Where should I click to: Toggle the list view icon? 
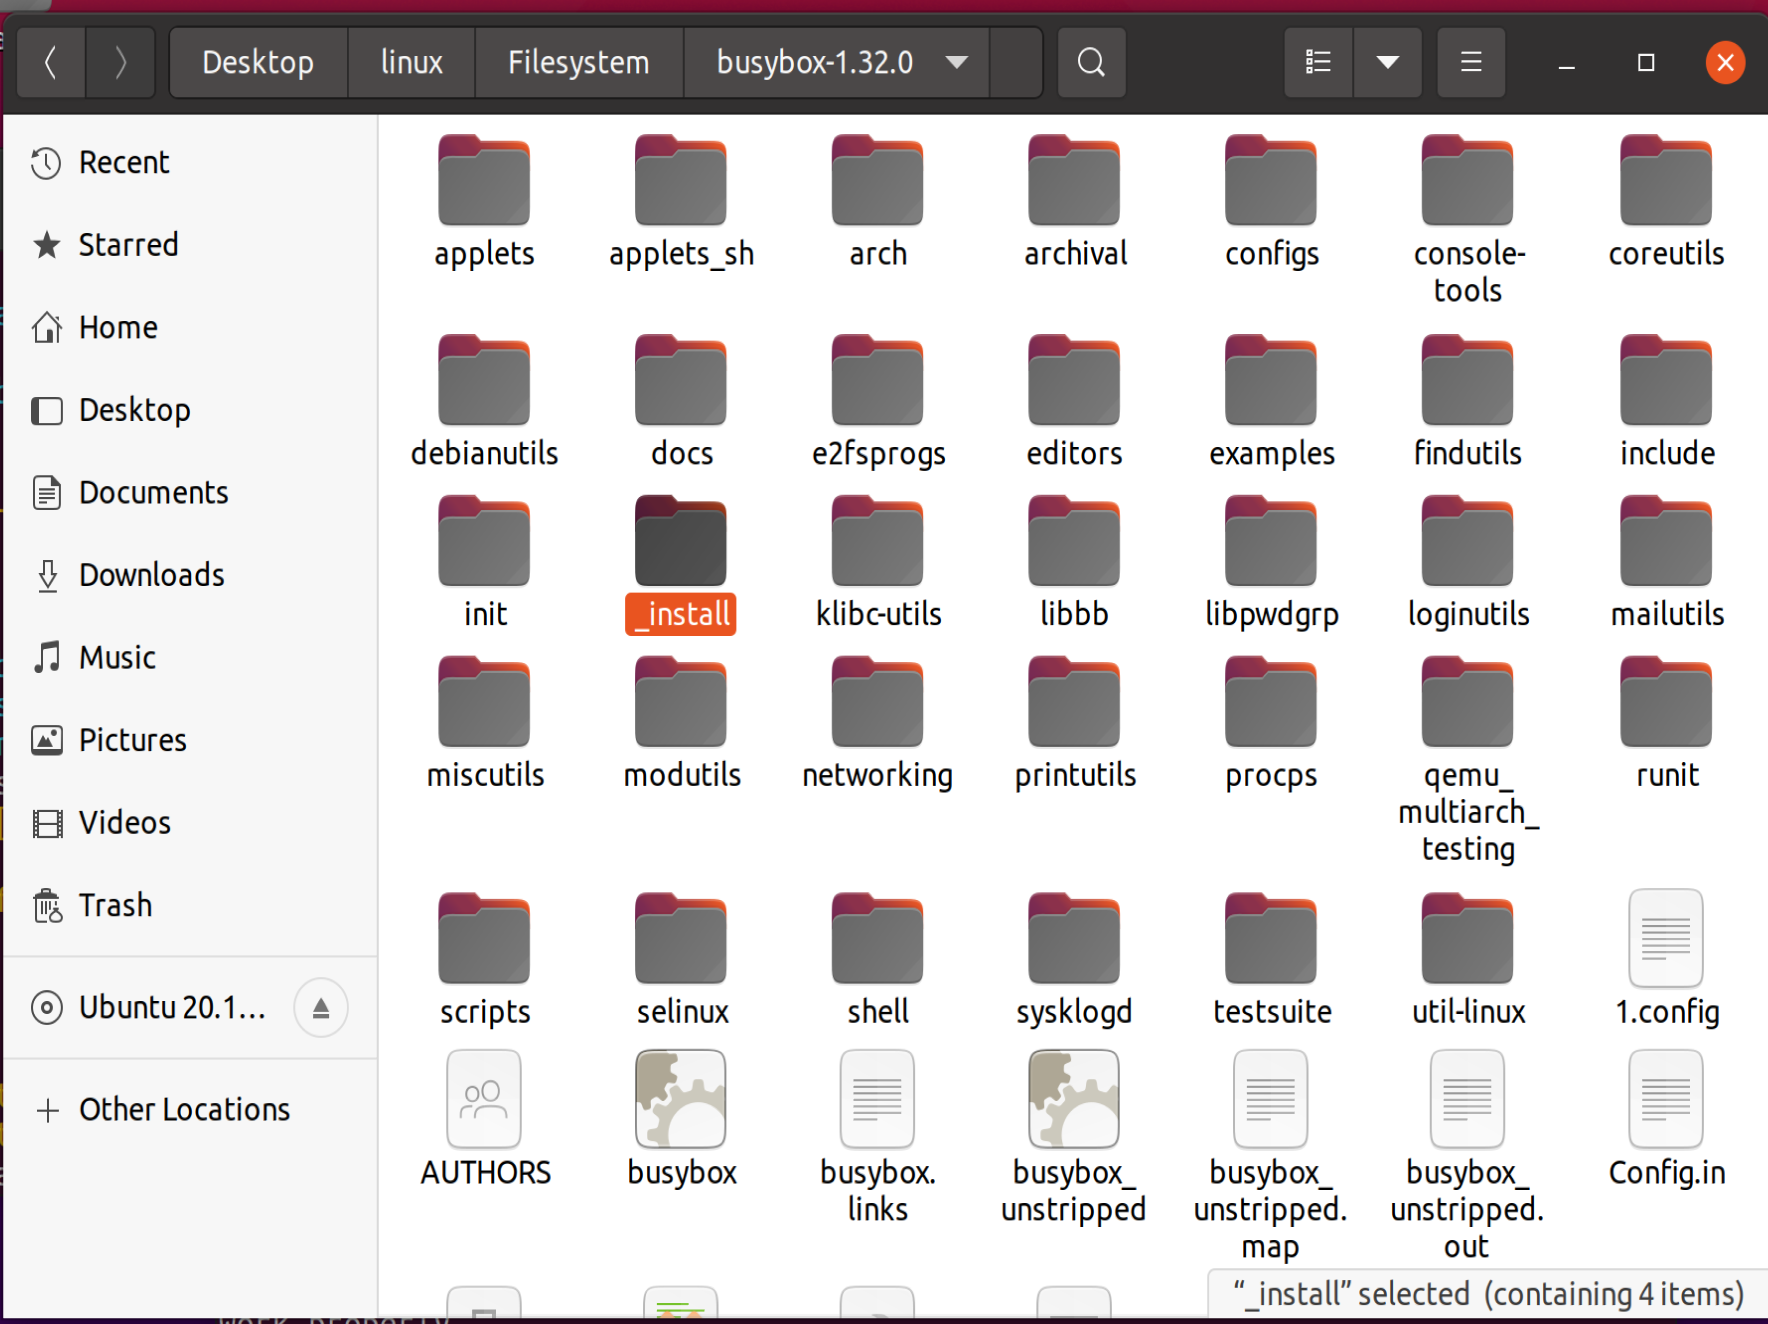point(1318,63)
